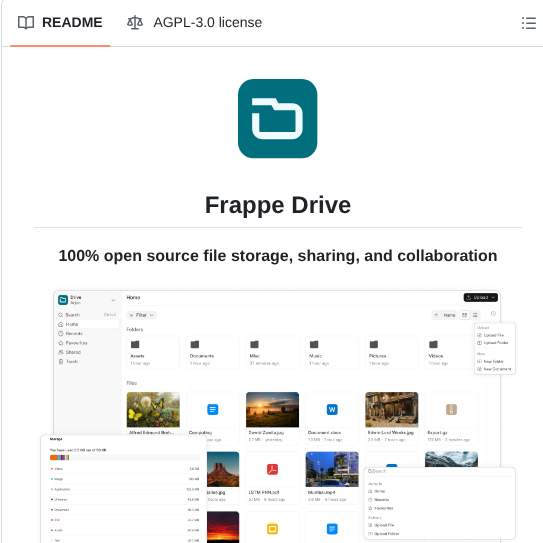Select Favourites in the search popup
The height and width of the screenshot is (543, 543).
440,508
